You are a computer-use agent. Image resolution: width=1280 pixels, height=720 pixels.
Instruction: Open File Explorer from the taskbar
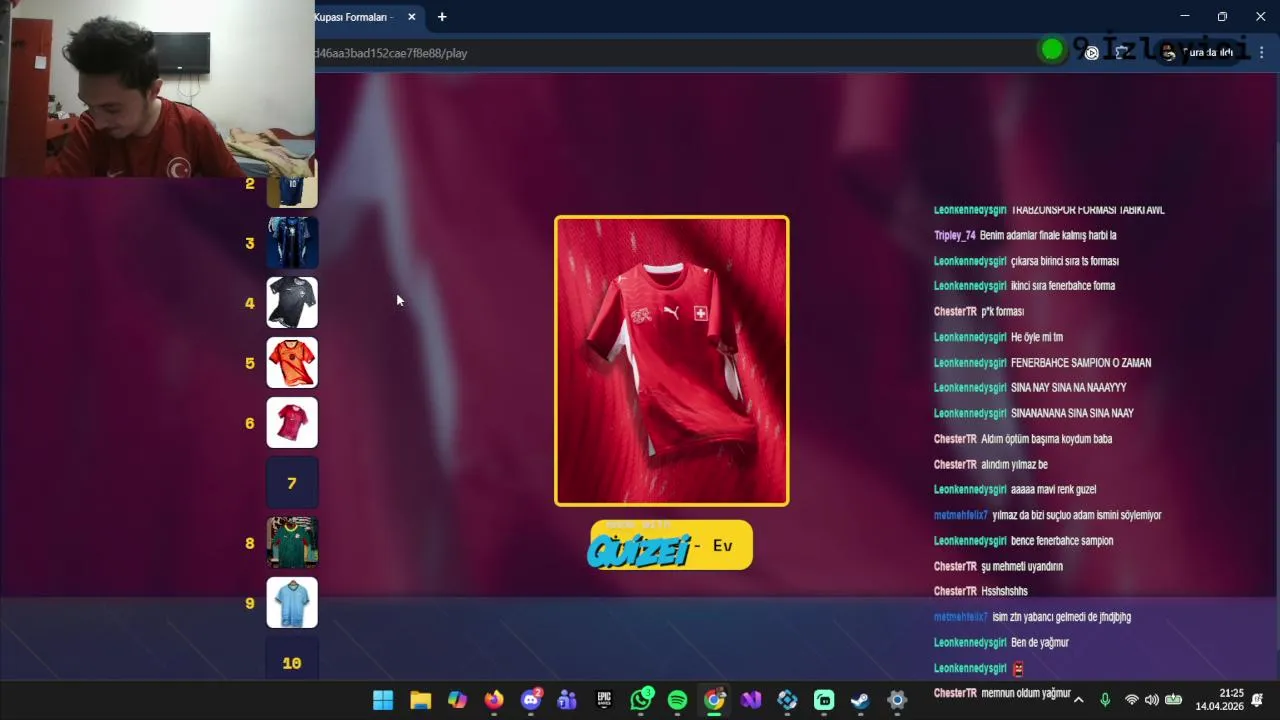pos(420,700)
